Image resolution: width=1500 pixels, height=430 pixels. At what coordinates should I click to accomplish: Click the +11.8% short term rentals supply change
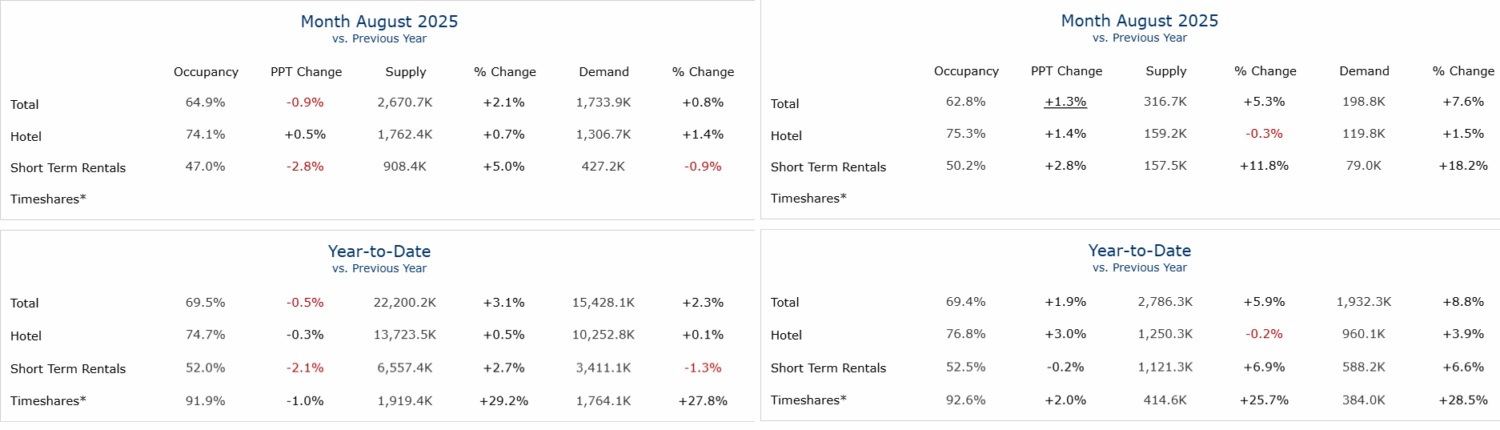tap(1265, 167)
